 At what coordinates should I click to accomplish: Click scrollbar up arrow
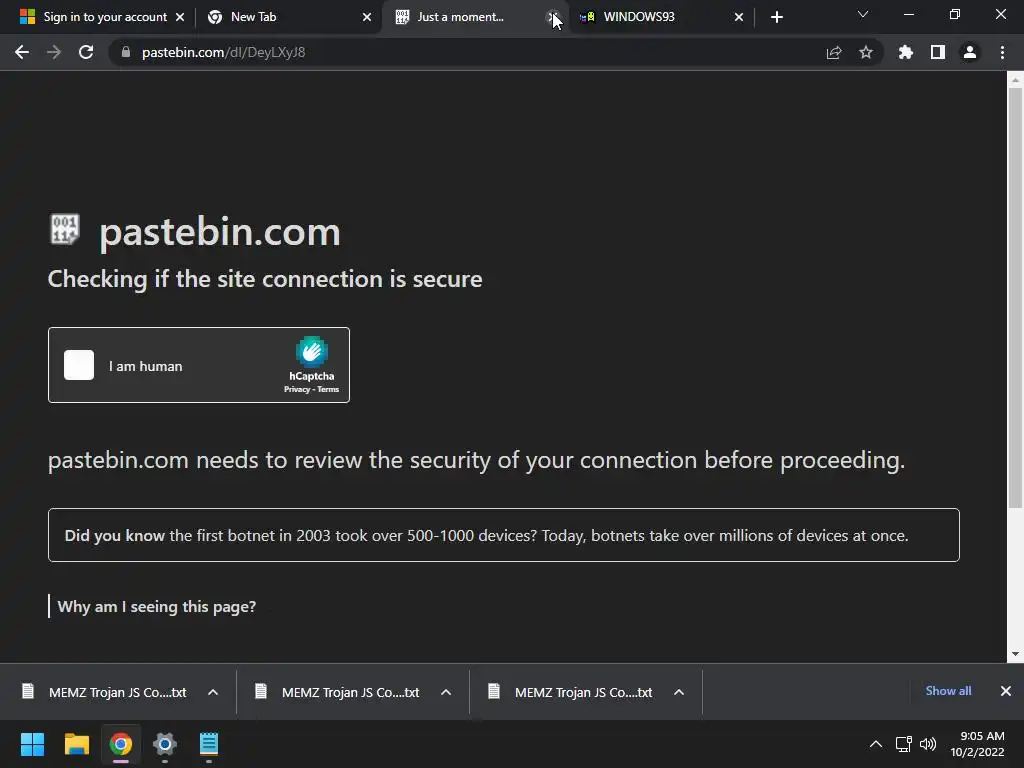pyautogui.click(x=1015, y=80)
